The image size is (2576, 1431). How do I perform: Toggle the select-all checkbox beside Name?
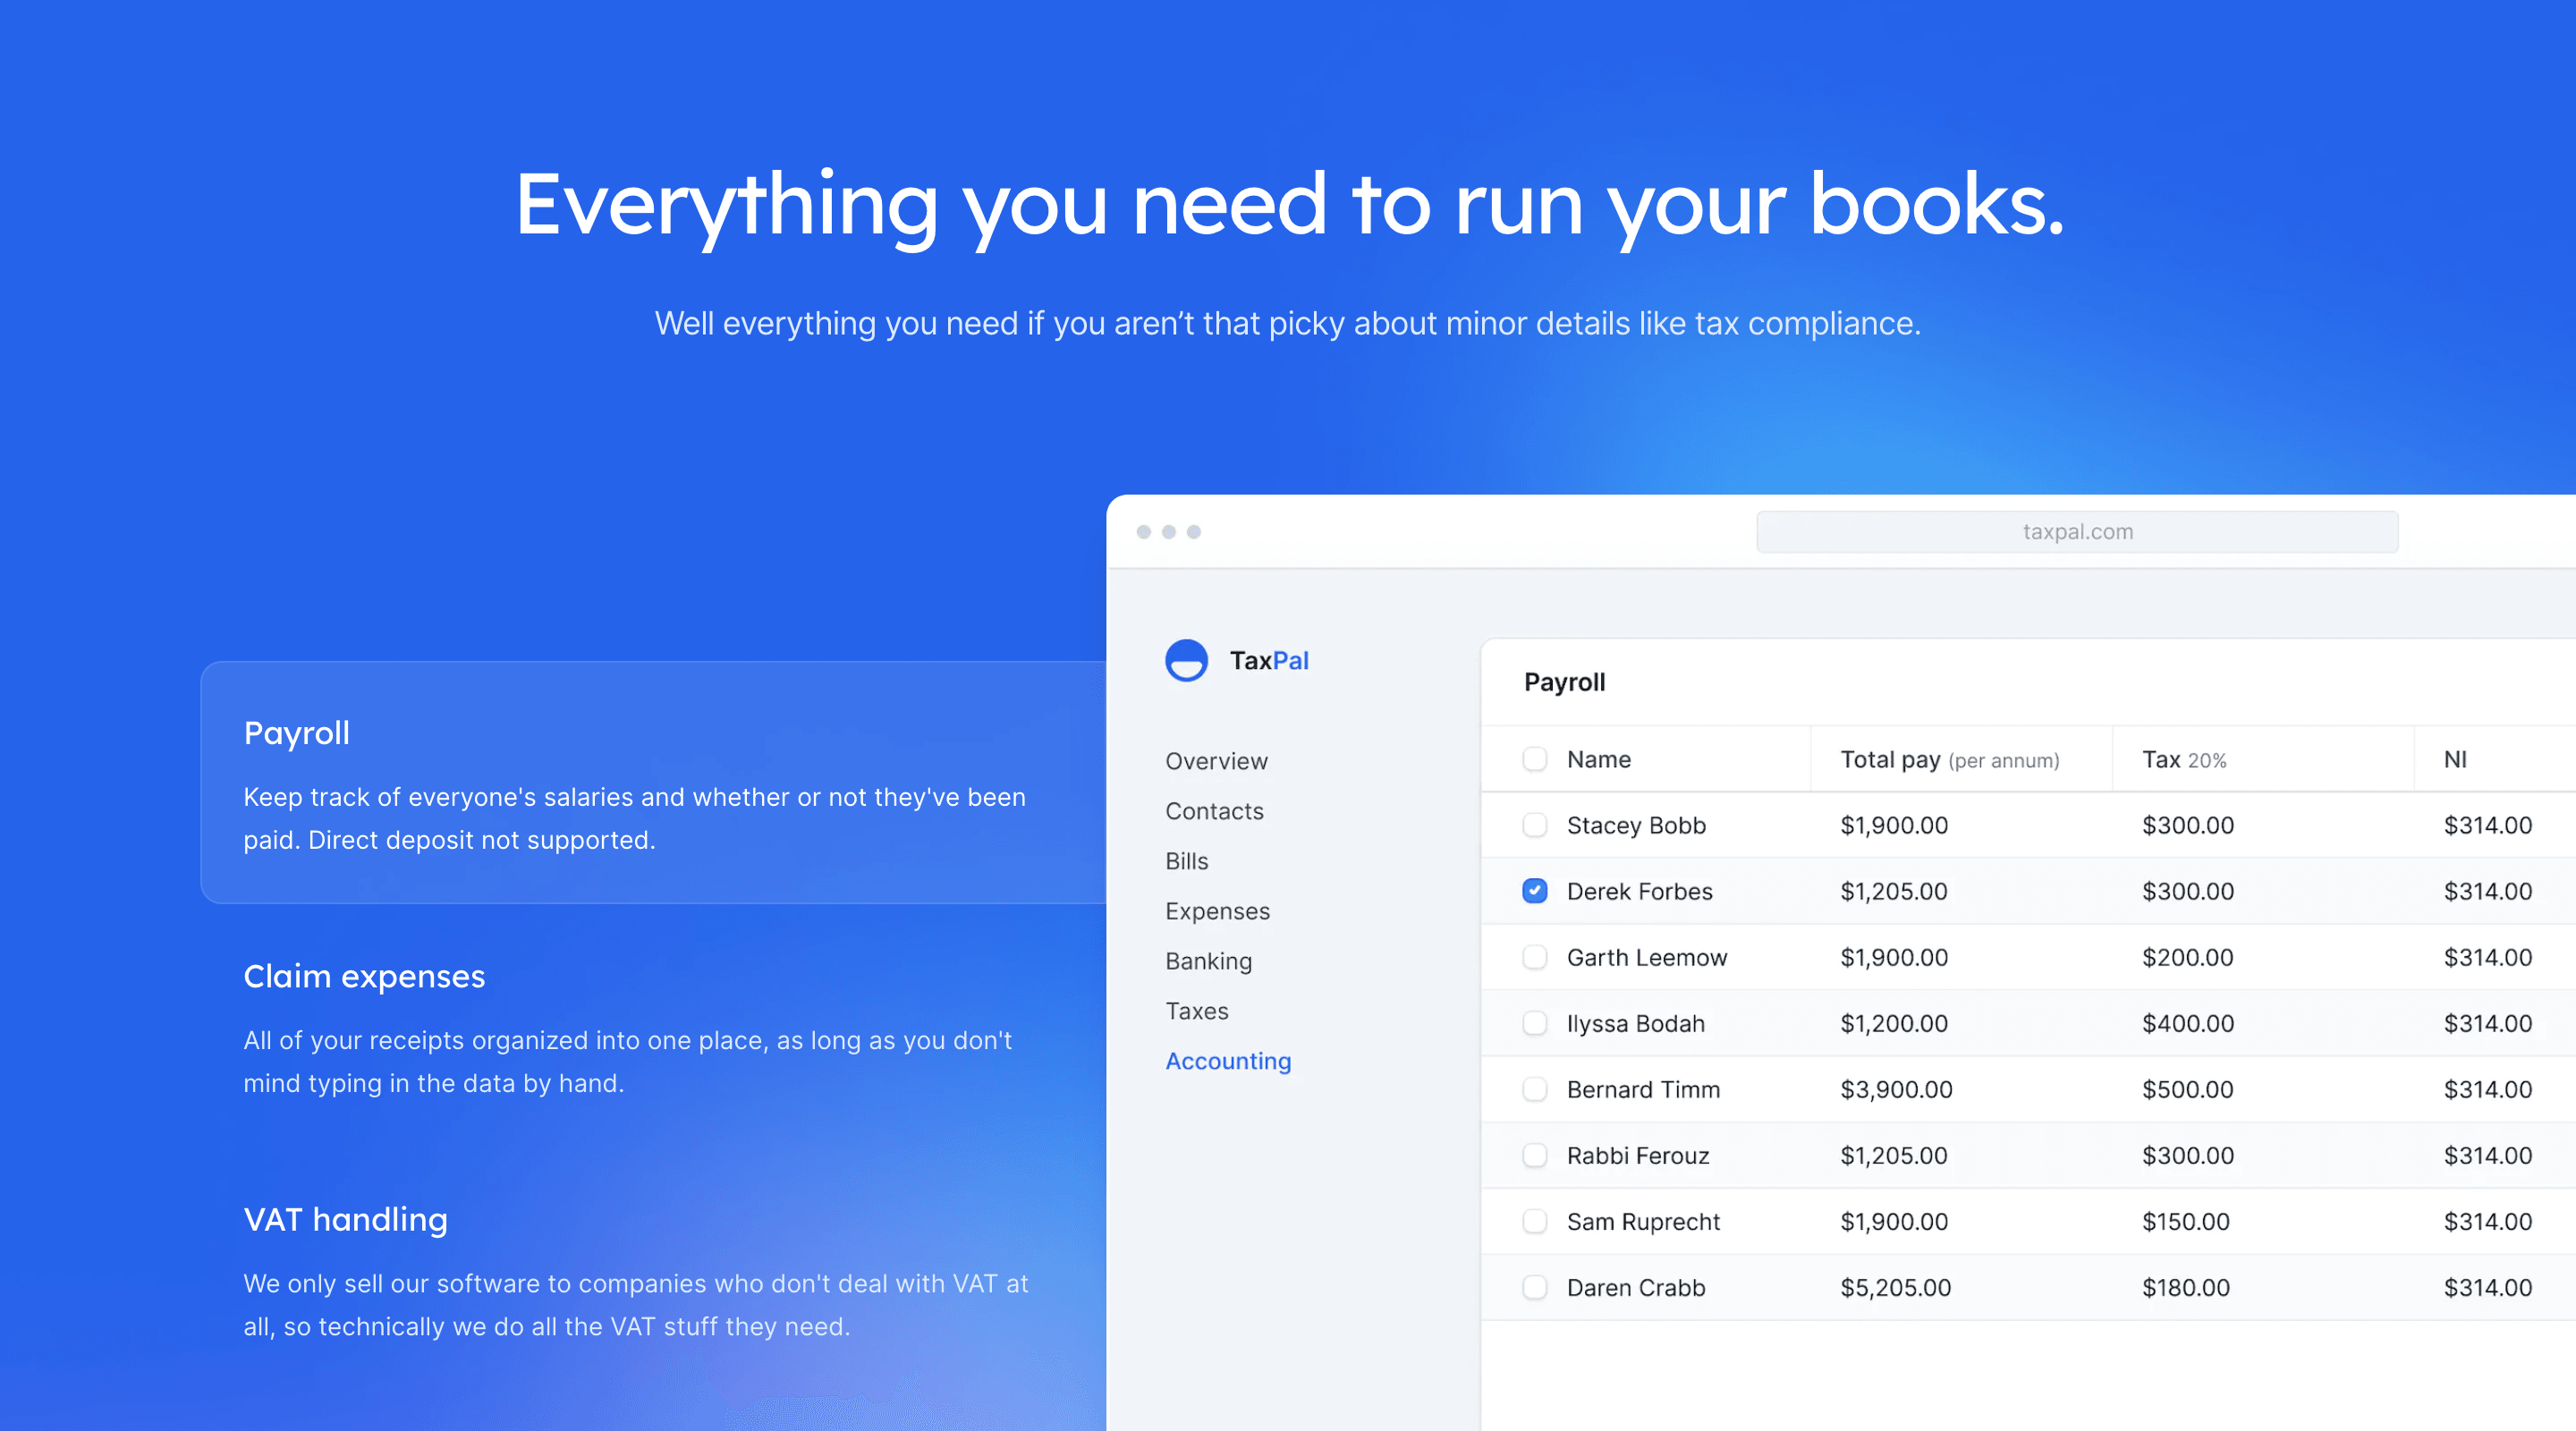point(1534,759)
